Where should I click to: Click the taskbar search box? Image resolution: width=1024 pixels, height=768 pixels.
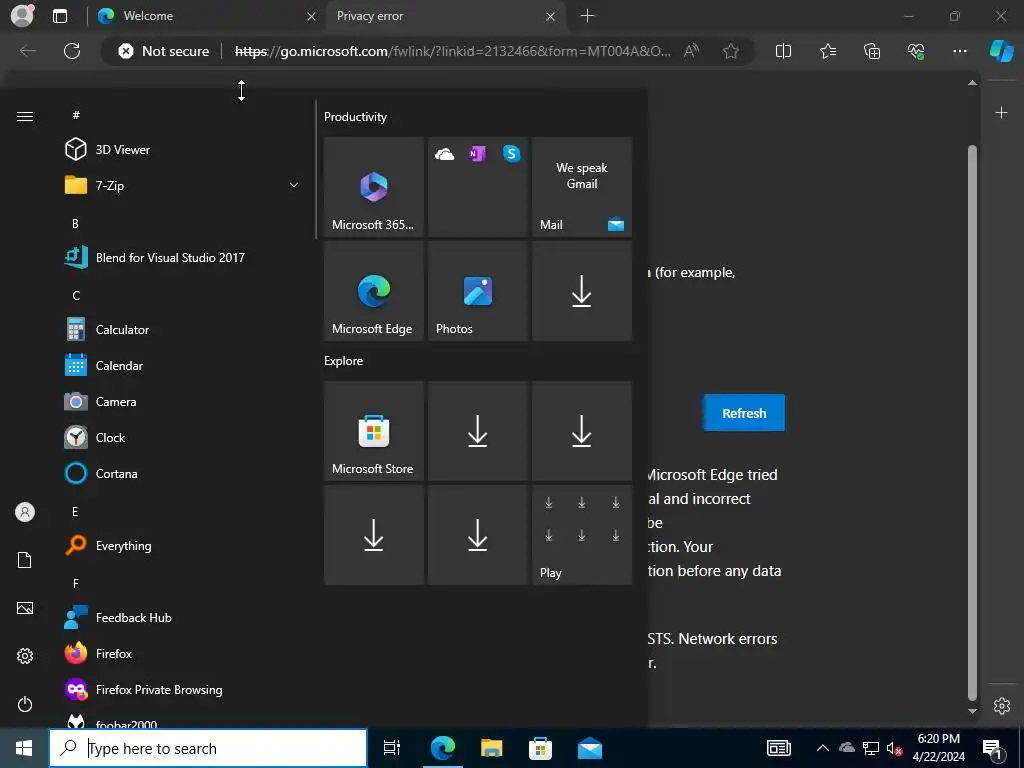pos(208,748)
